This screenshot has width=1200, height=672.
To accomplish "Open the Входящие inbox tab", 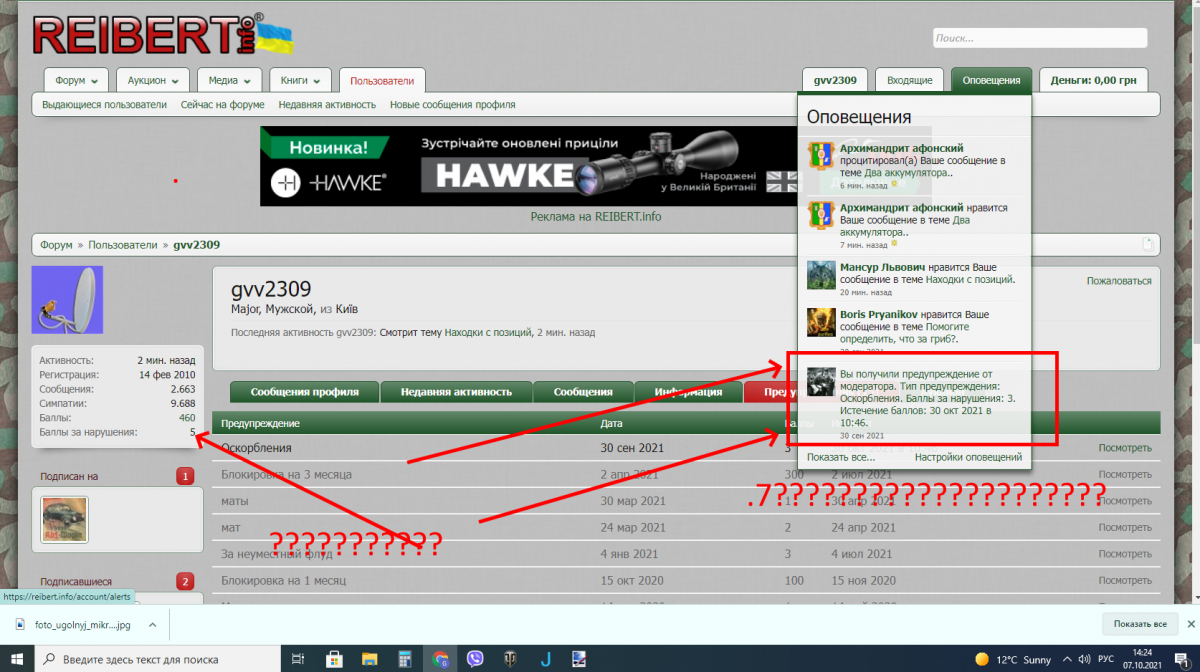I will (910, 80).
